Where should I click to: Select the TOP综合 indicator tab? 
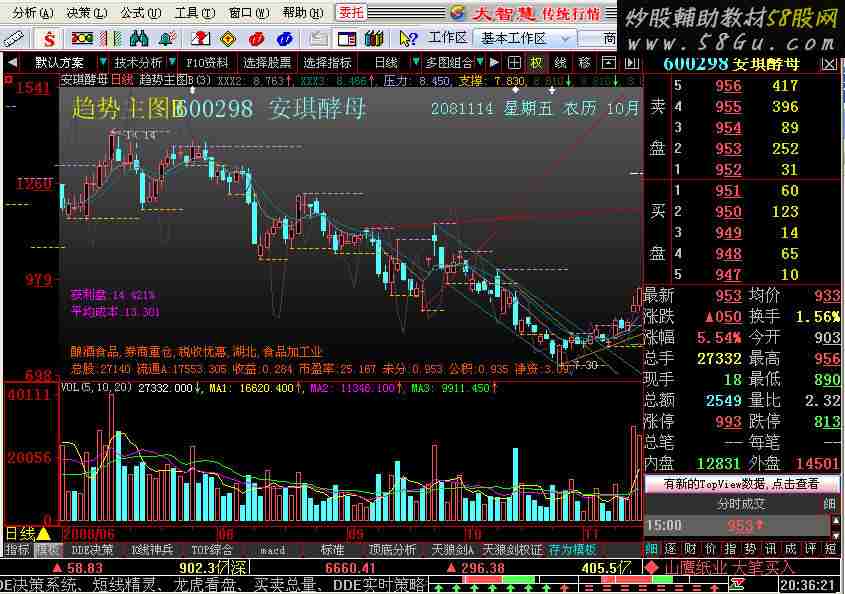point(212,550)
